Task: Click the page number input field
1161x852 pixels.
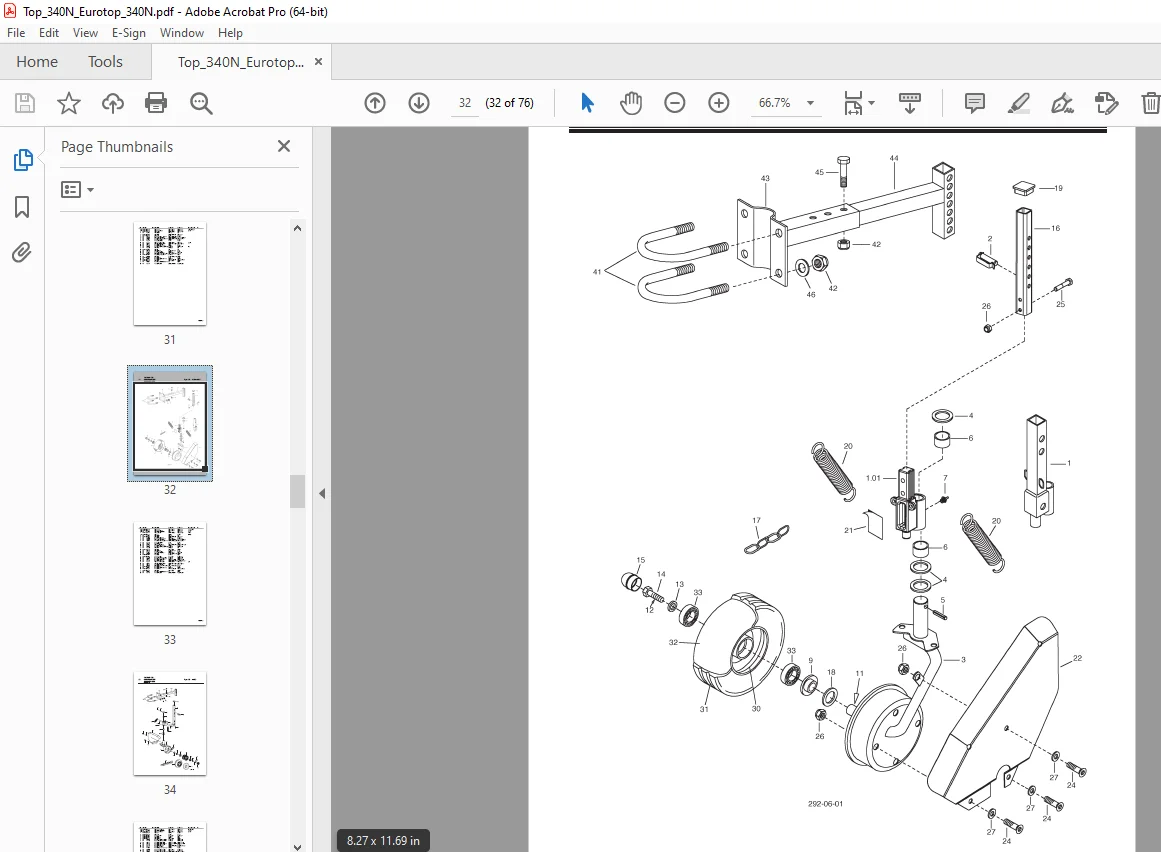Action: tap(465, 103)
